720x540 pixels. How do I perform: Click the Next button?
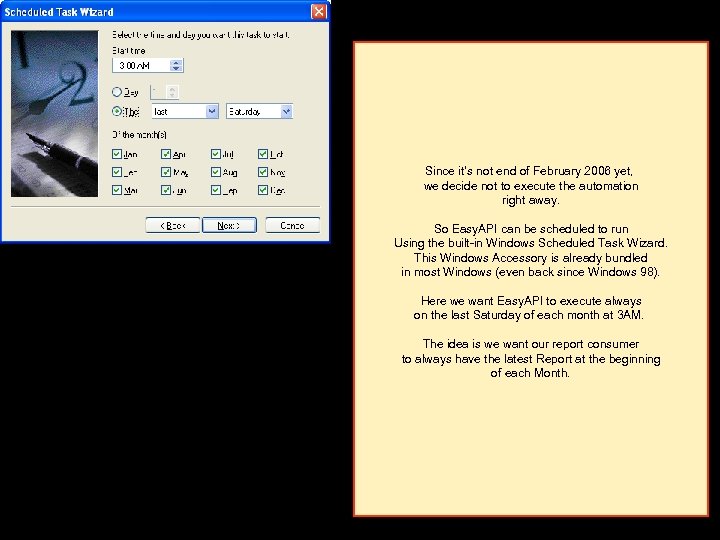click(x=229, y=225)
